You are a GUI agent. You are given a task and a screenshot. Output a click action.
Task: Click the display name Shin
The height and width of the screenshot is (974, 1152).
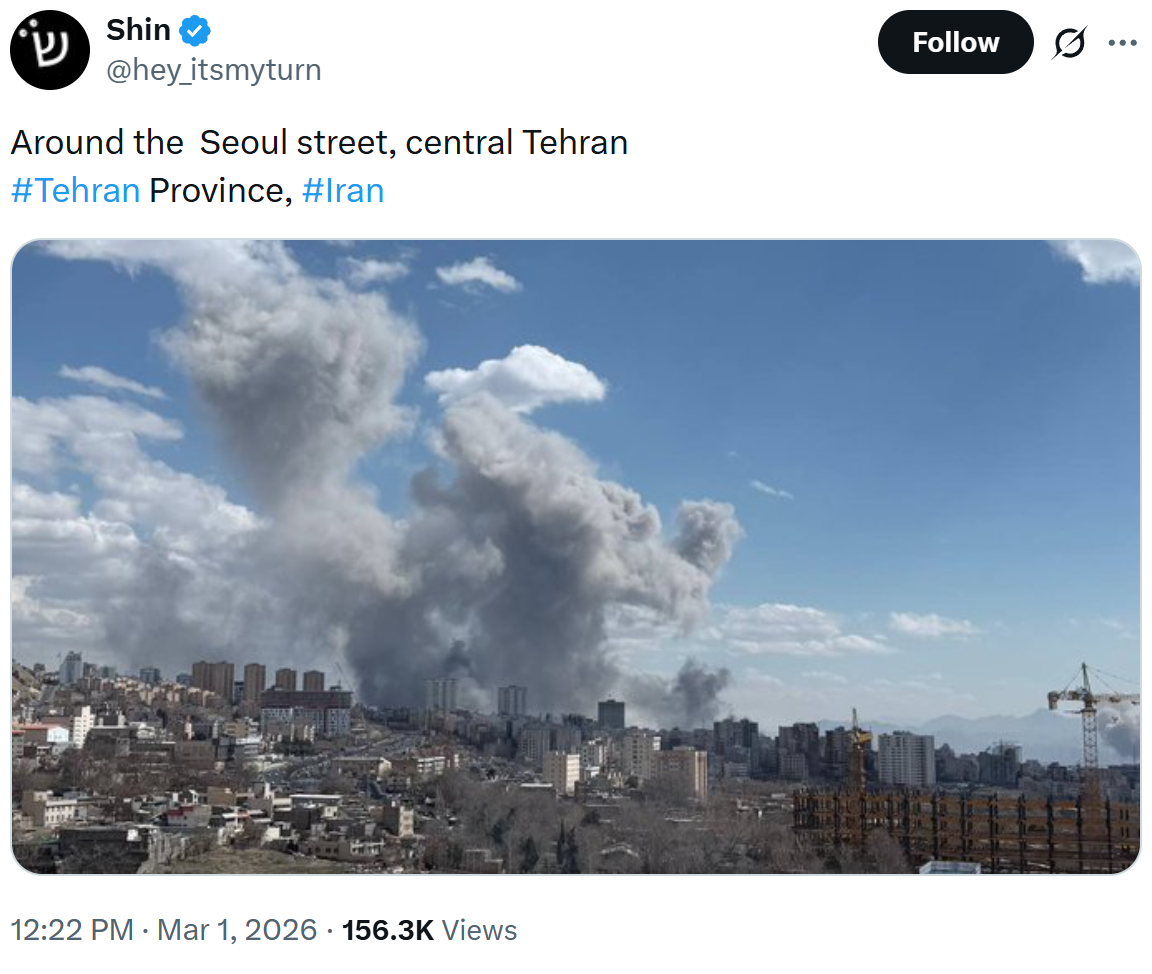138,31
